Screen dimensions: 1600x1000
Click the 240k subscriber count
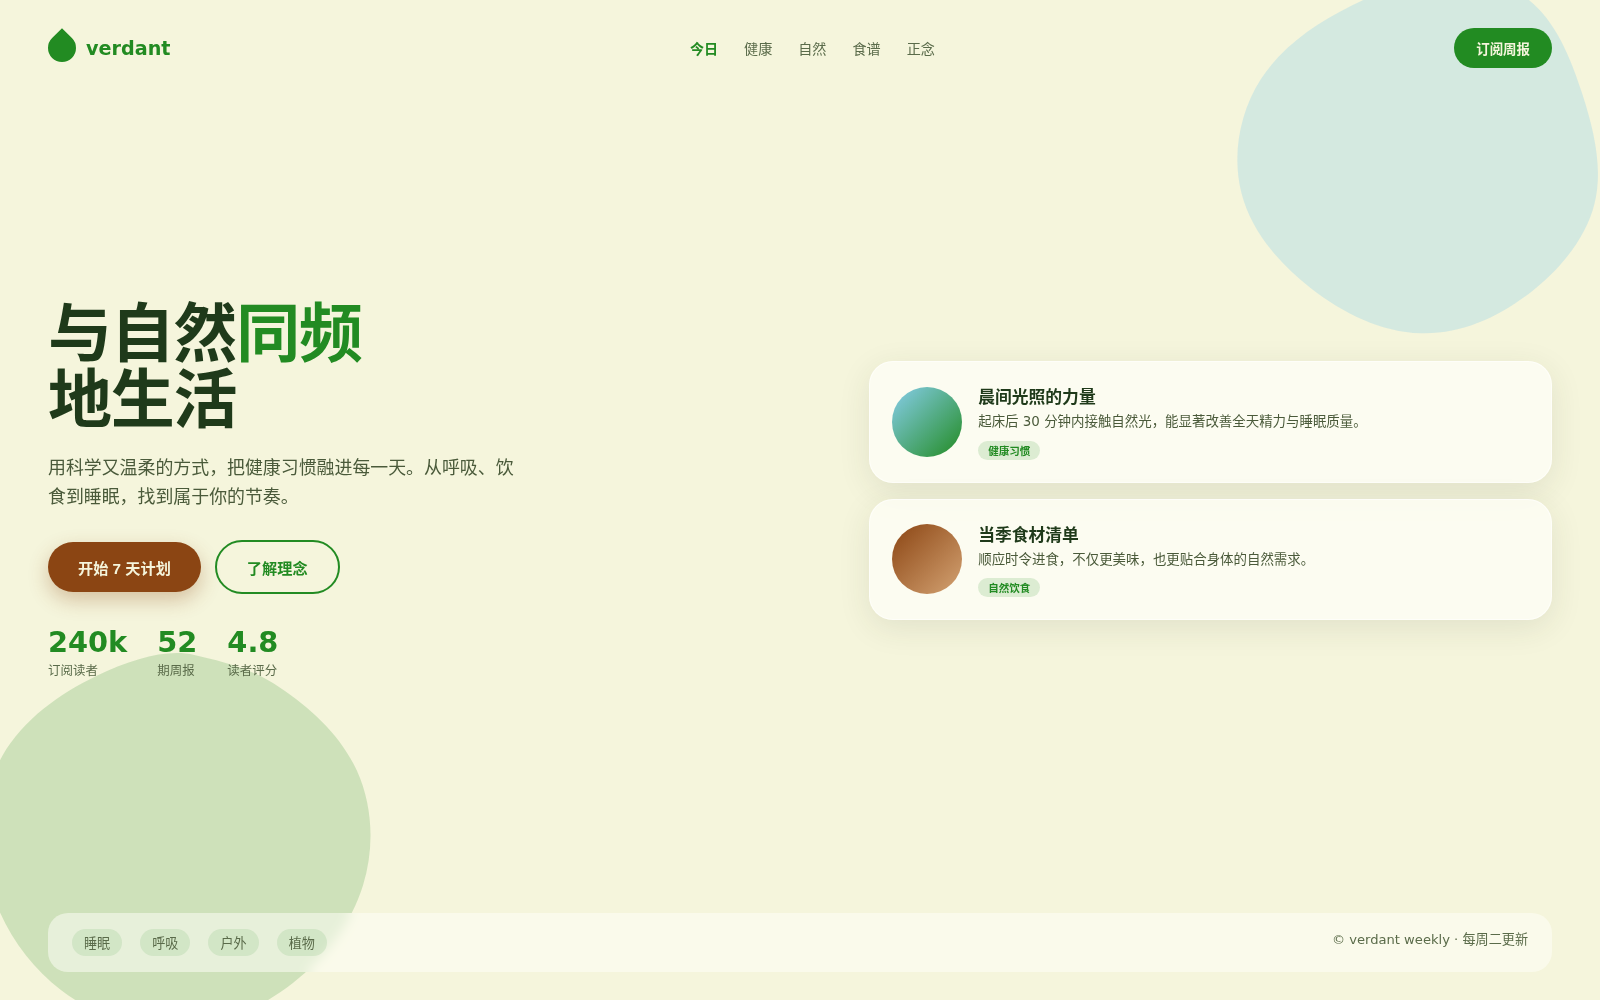tap(88, 642)
